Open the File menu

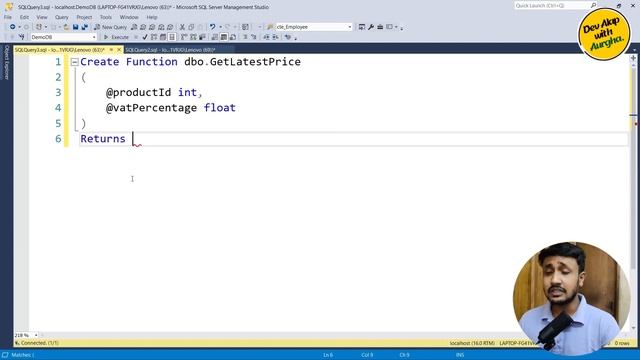coord(8,17)
